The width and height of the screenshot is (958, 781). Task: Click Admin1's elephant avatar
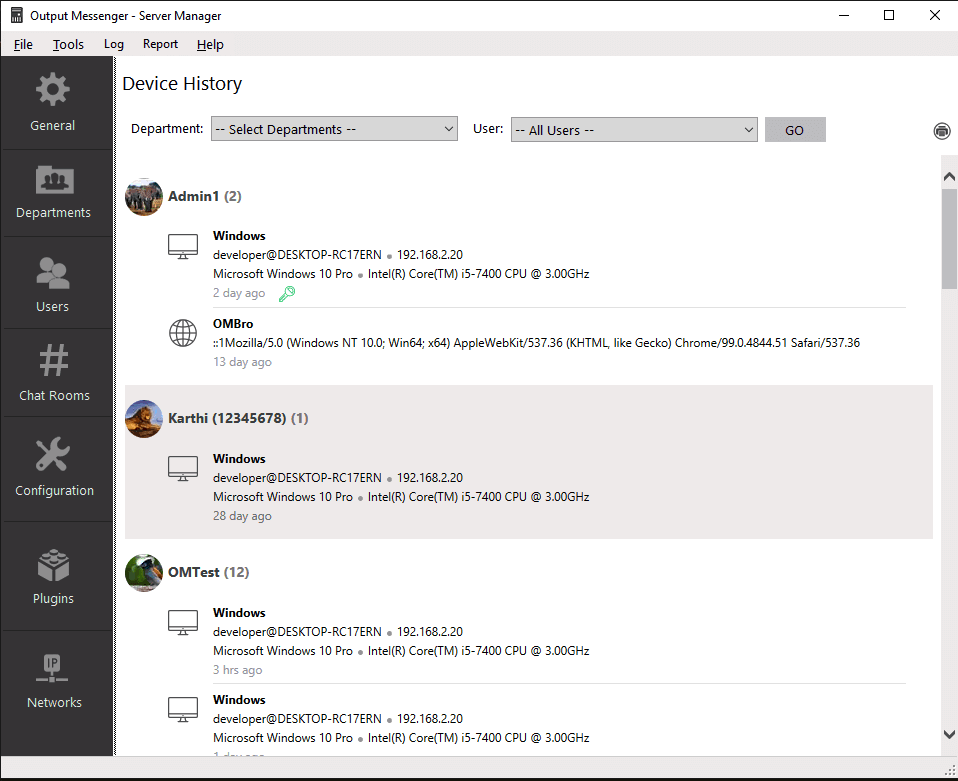pyautogui.click(x=144, y=197)
